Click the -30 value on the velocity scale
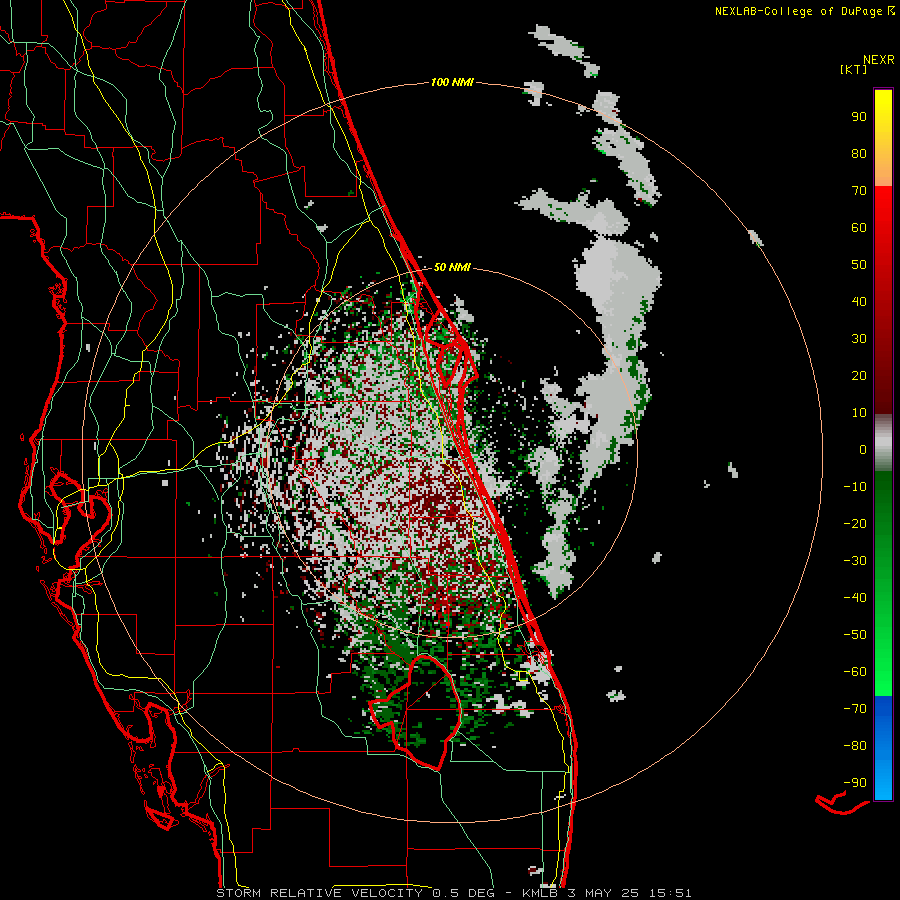The height and width of the screenshot is (900, 900). point(855,561)
